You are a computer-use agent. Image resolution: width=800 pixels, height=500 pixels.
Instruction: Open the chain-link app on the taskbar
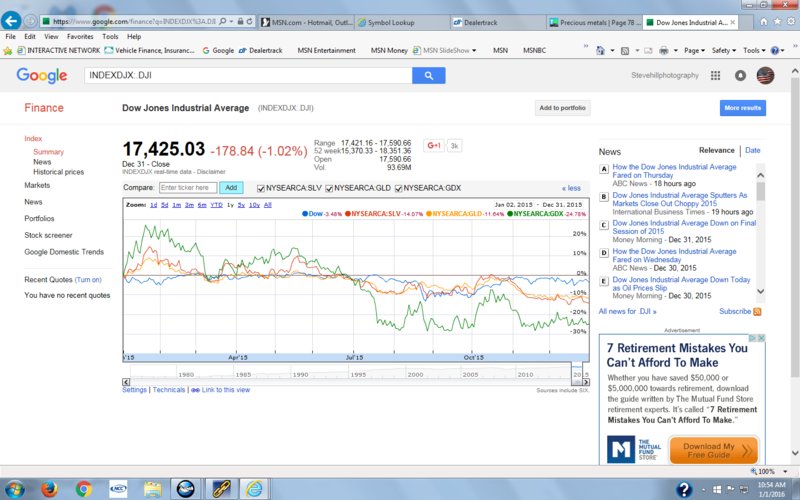[220, 489]
